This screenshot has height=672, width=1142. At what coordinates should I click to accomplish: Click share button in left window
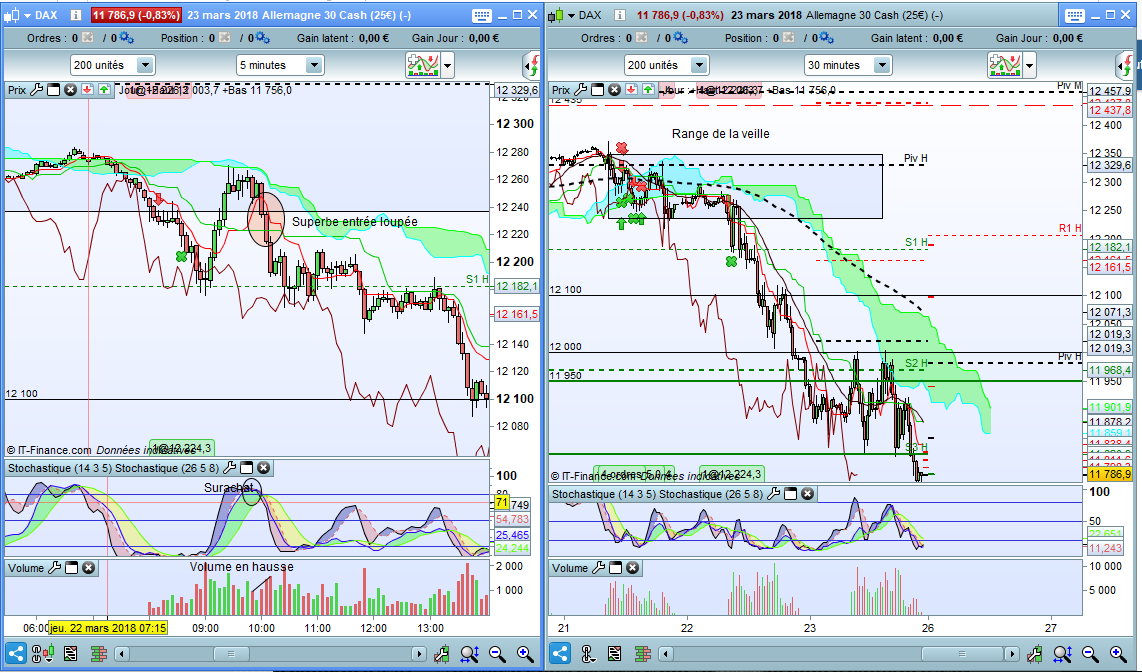[x=15, y=653]
